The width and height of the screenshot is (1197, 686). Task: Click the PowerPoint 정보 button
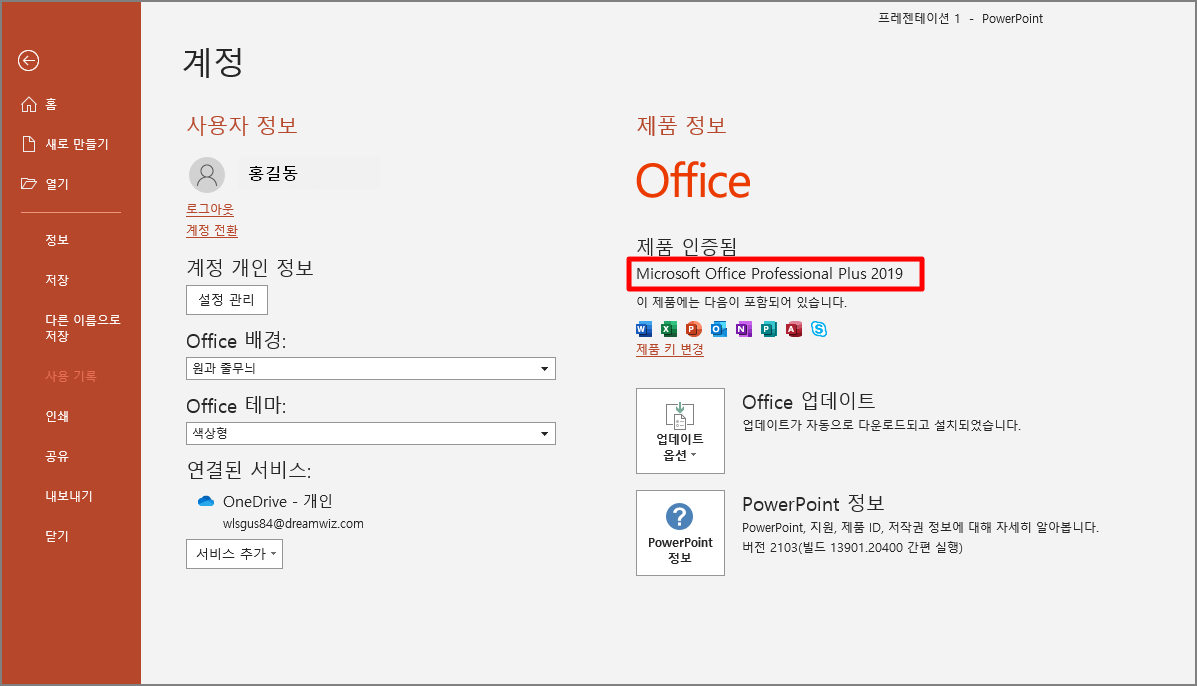point(680,533)
